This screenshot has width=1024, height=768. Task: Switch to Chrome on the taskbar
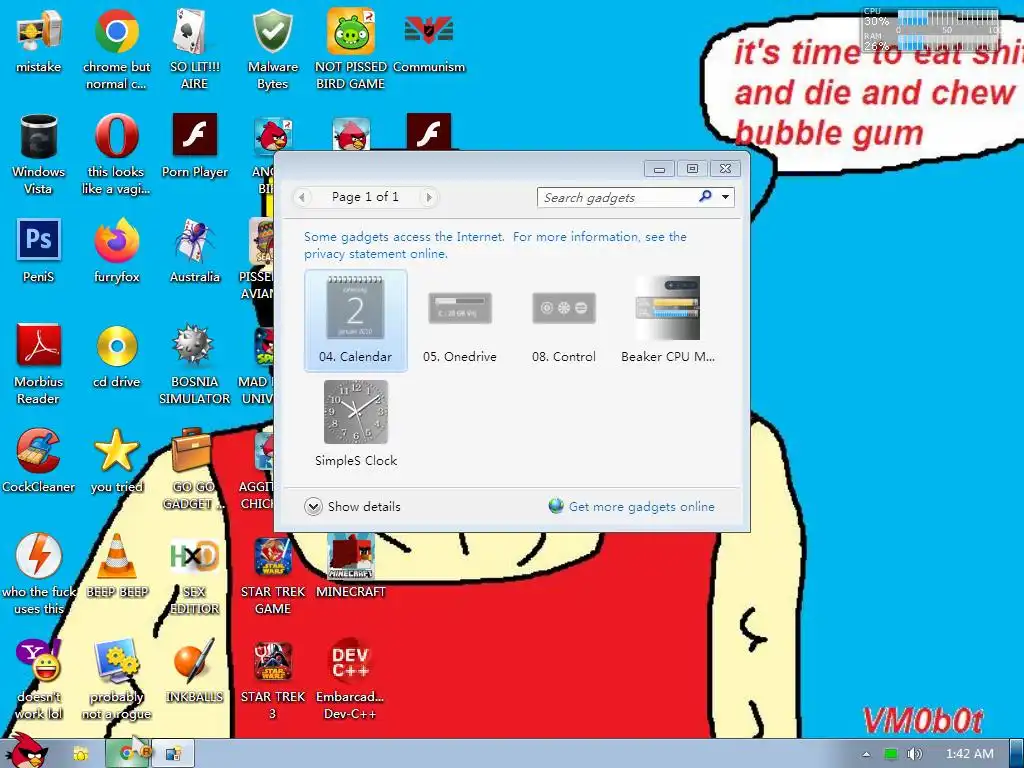[128, 754]
